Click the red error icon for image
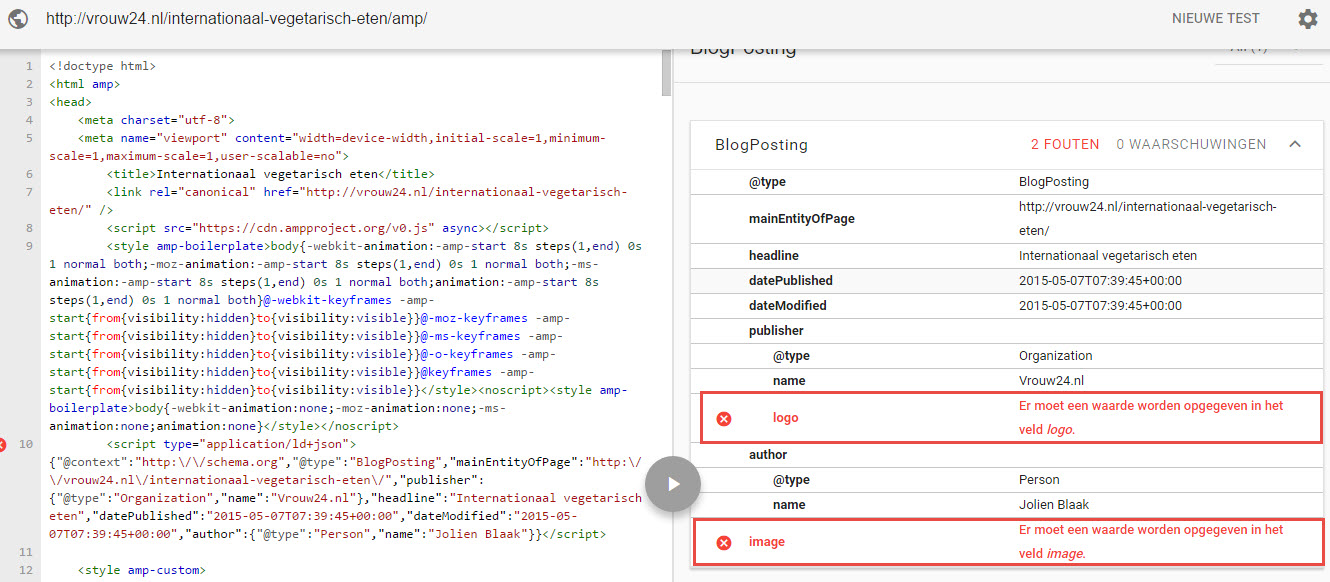 pos(724,542)
